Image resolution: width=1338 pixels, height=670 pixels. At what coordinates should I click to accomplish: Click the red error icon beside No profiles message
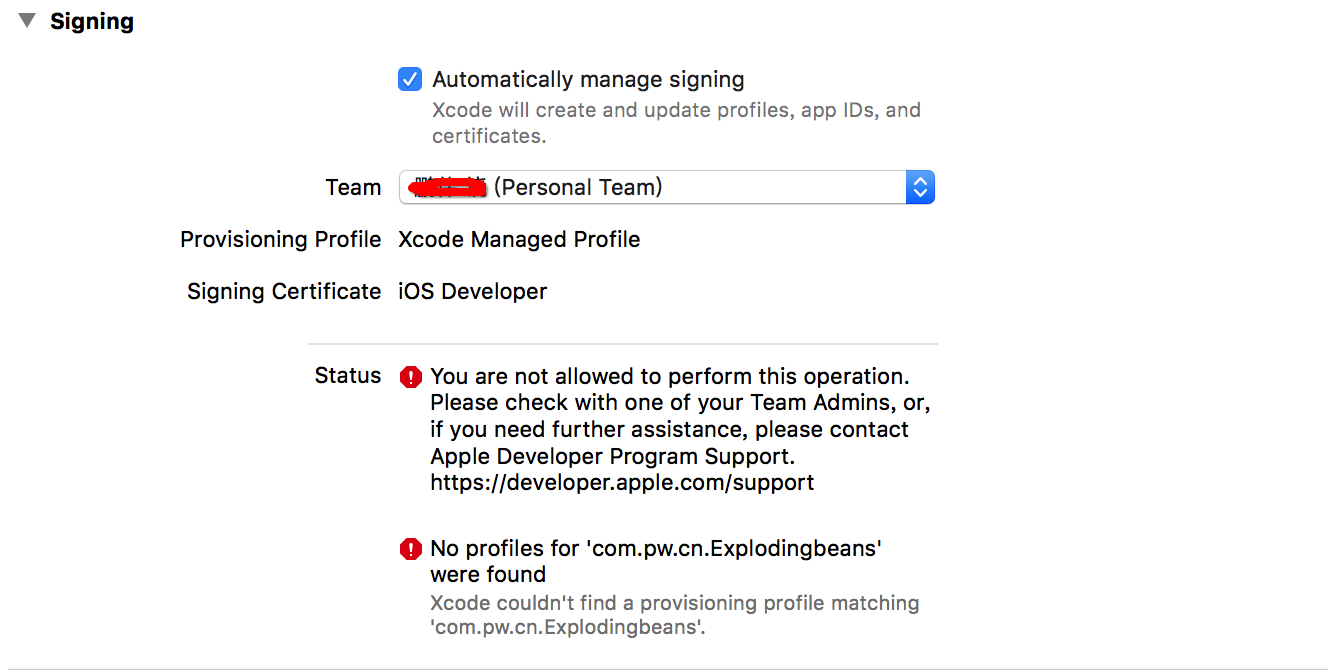[x=411, y=549]
